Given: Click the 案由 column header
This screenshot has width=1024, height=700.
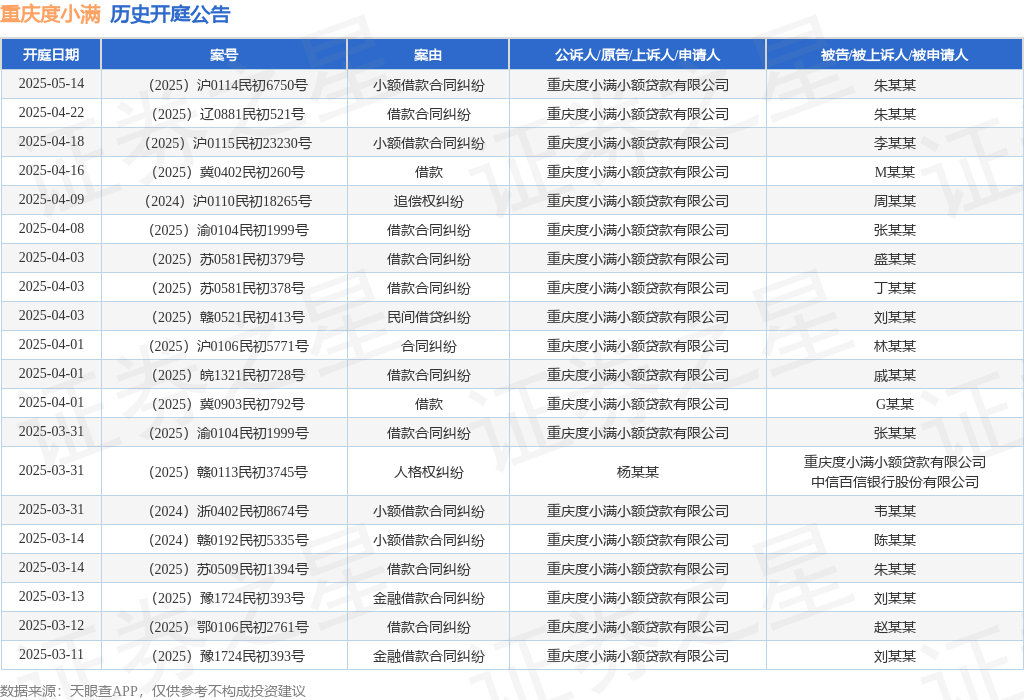Looking at the screenshot, I should (x=428, y=55).
